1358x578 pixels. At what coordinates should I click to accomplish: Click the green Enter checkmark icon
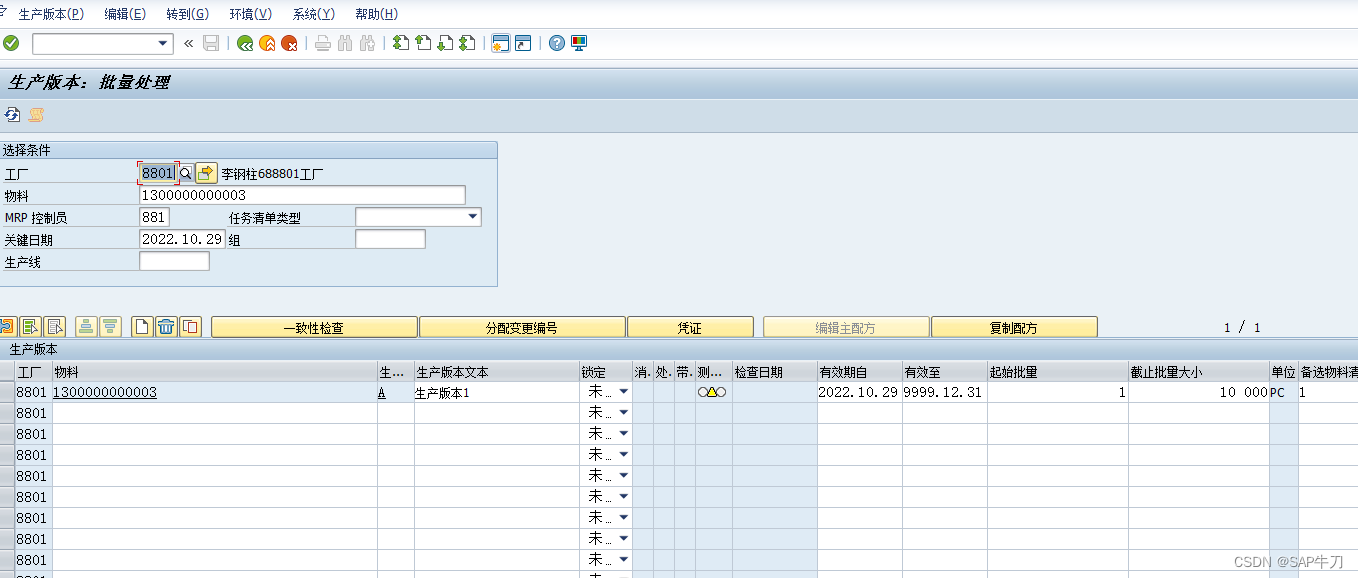click(x=11, y=43)
